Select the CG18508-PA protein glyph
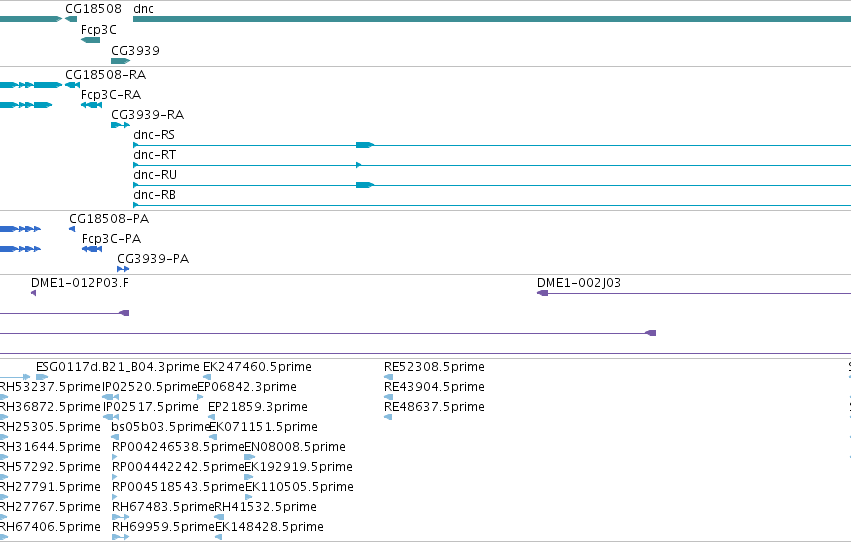Image resolution: width=851 pixels, height=542 pixels. coord(72,229)
